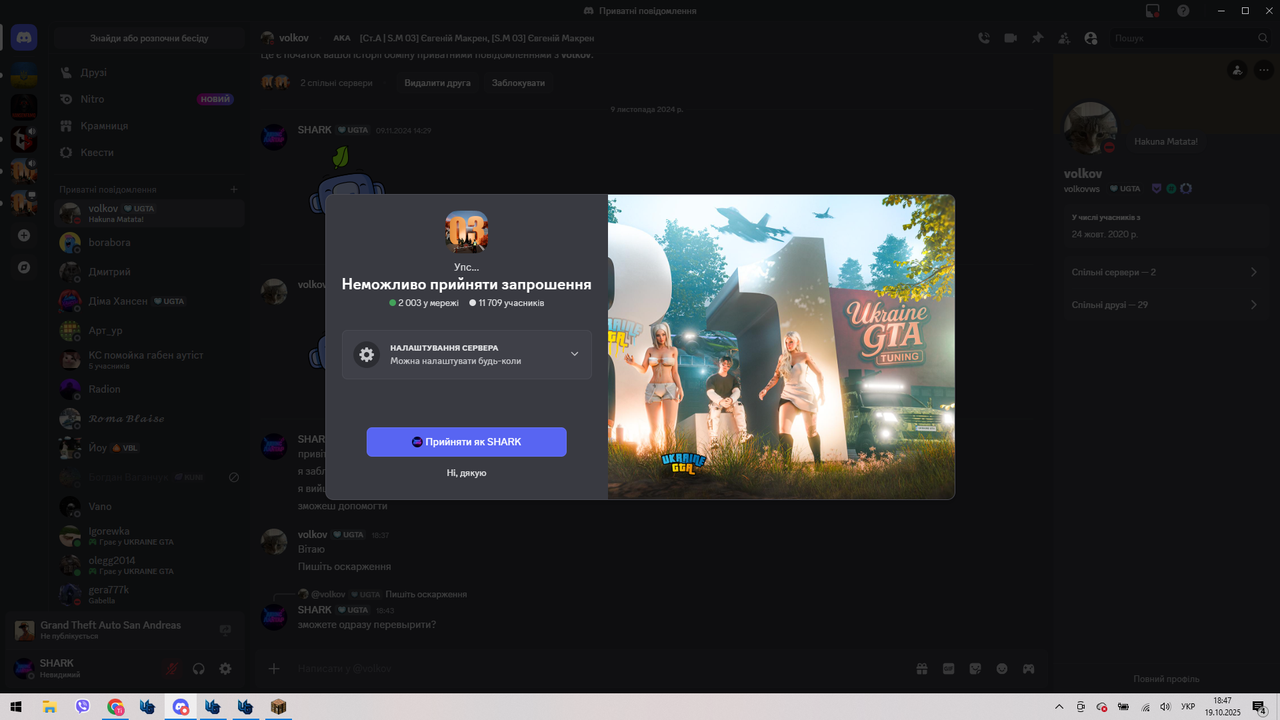The image size is (1280, 720).
Task: Switch the УКР keyboard language indicator
Action: (1188, 707)
